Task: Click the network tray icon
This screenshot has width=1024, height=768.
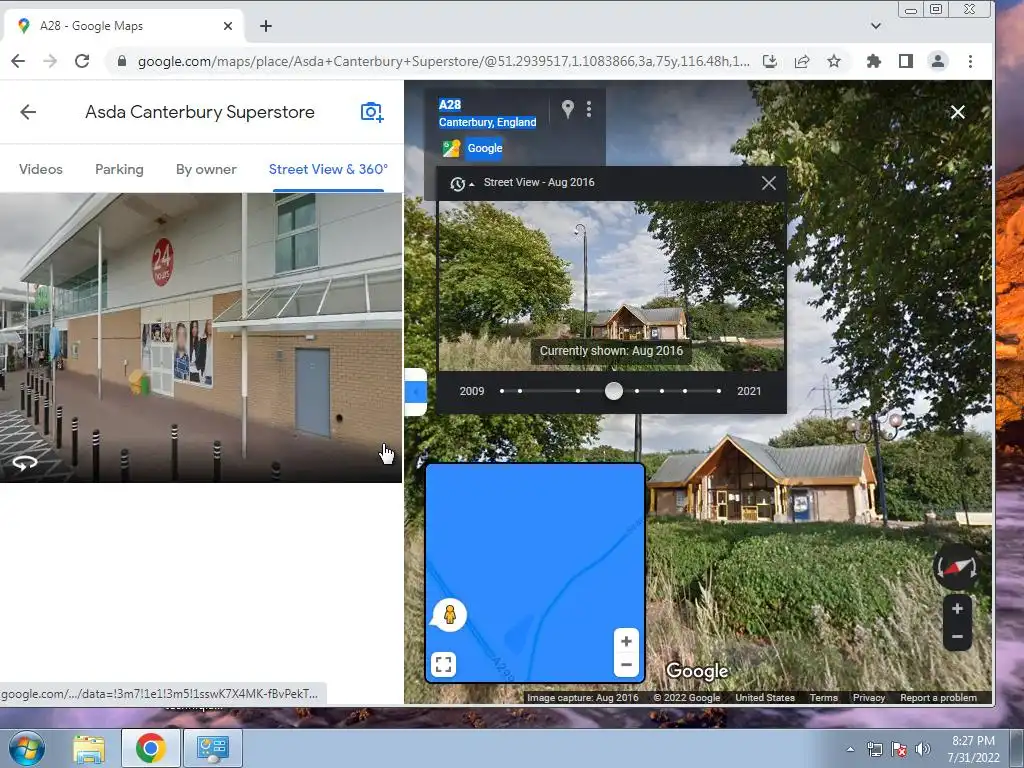Action: point(874,749)
